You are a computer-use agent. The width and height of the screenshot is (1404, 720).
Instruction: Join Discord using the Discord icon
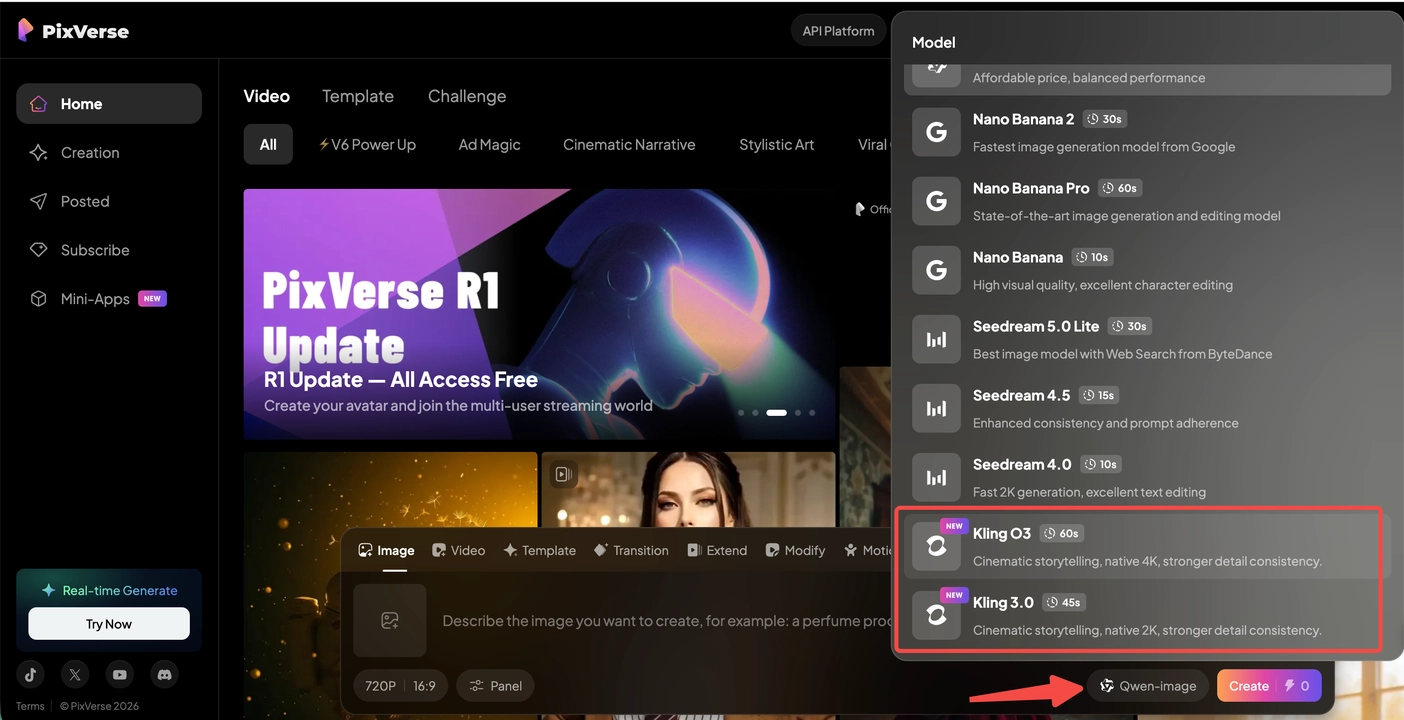(164, 674)
